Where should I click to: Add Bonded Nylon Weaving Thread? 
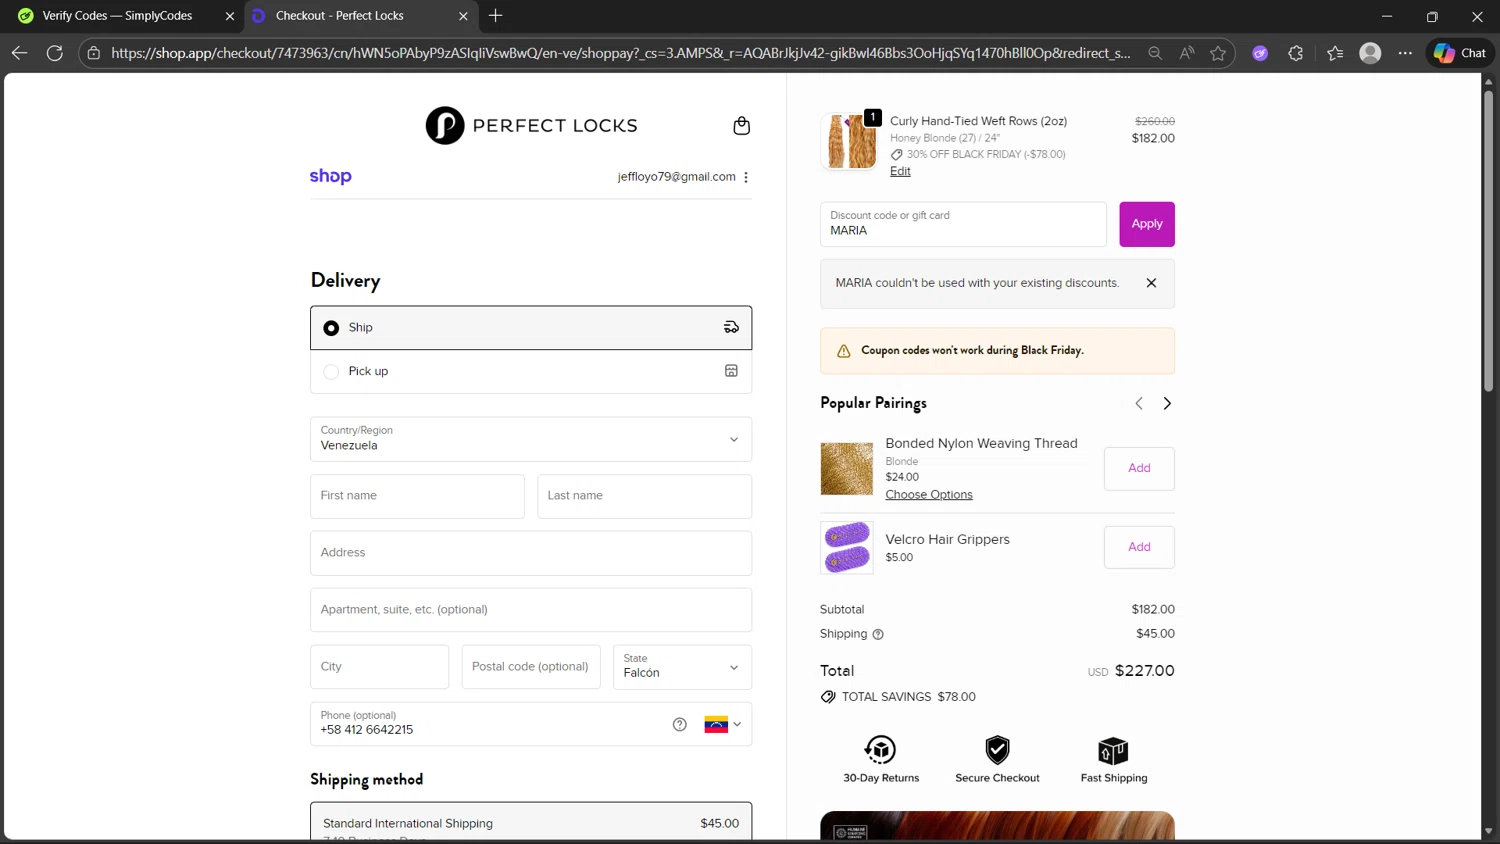click(x=1139, y=468)
